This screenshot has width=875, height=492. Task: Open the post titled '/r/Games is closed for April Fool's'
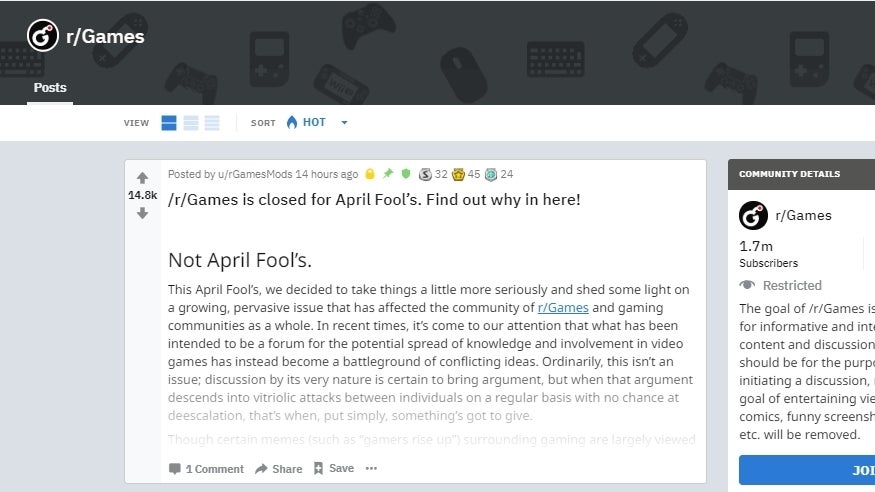(374, 200)
